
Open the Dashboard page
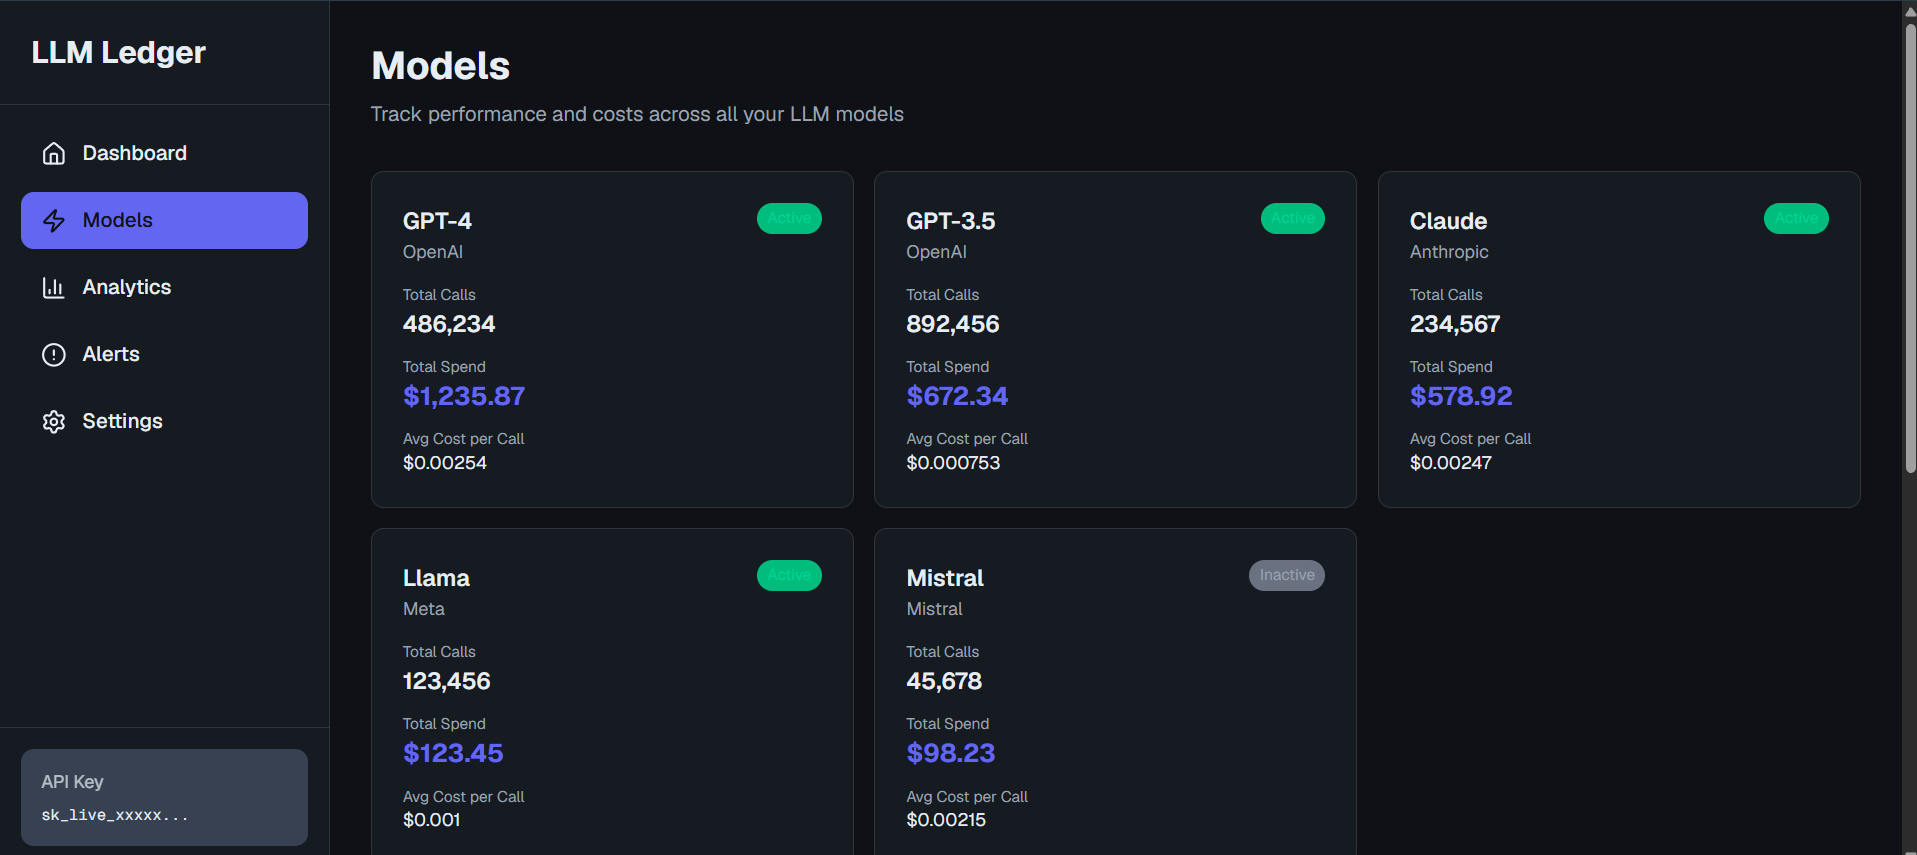[164, 153]
